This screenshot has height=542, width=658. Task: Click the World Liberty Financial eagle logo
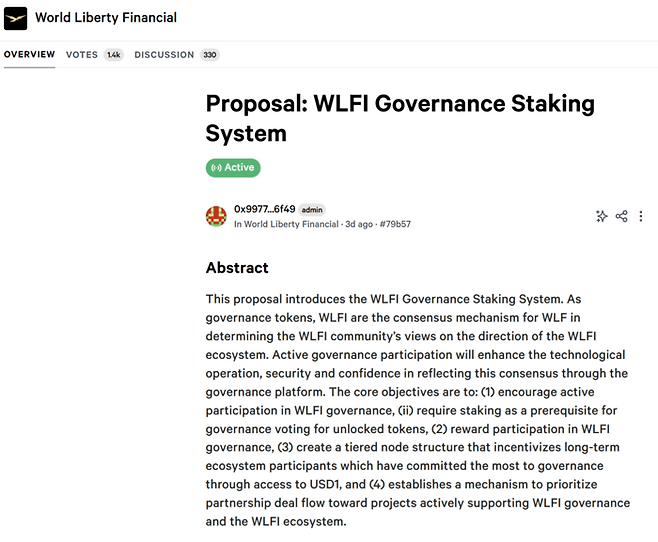(x=16, y=18)
